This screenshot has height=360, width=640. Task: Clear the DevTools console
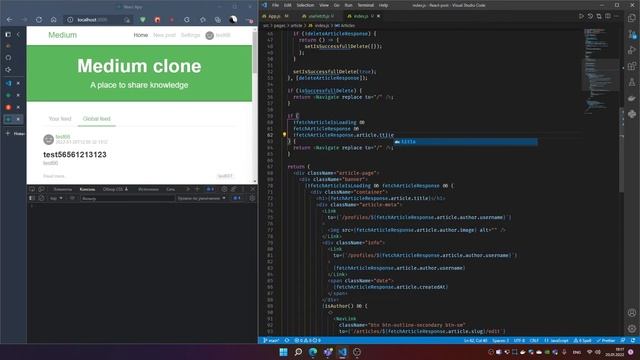[41, 198]
